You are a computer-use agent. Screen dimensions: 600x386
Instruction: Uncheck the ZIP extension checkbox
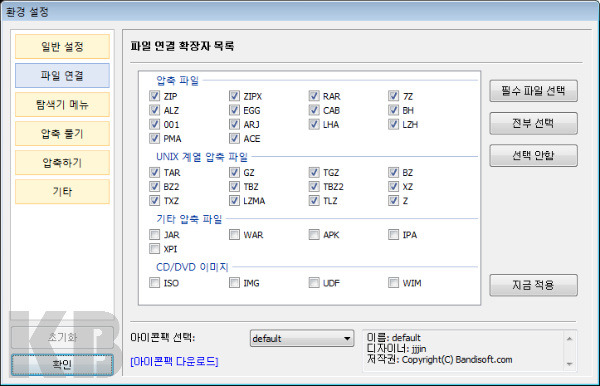tap(155, 96)
